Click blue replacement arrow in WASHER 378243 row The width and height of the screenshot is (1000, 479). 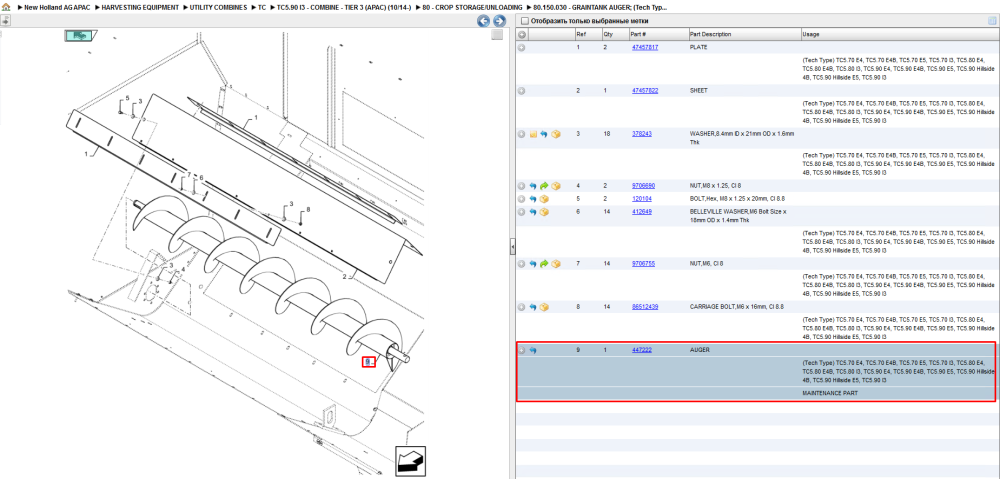[x=544, y=134]
